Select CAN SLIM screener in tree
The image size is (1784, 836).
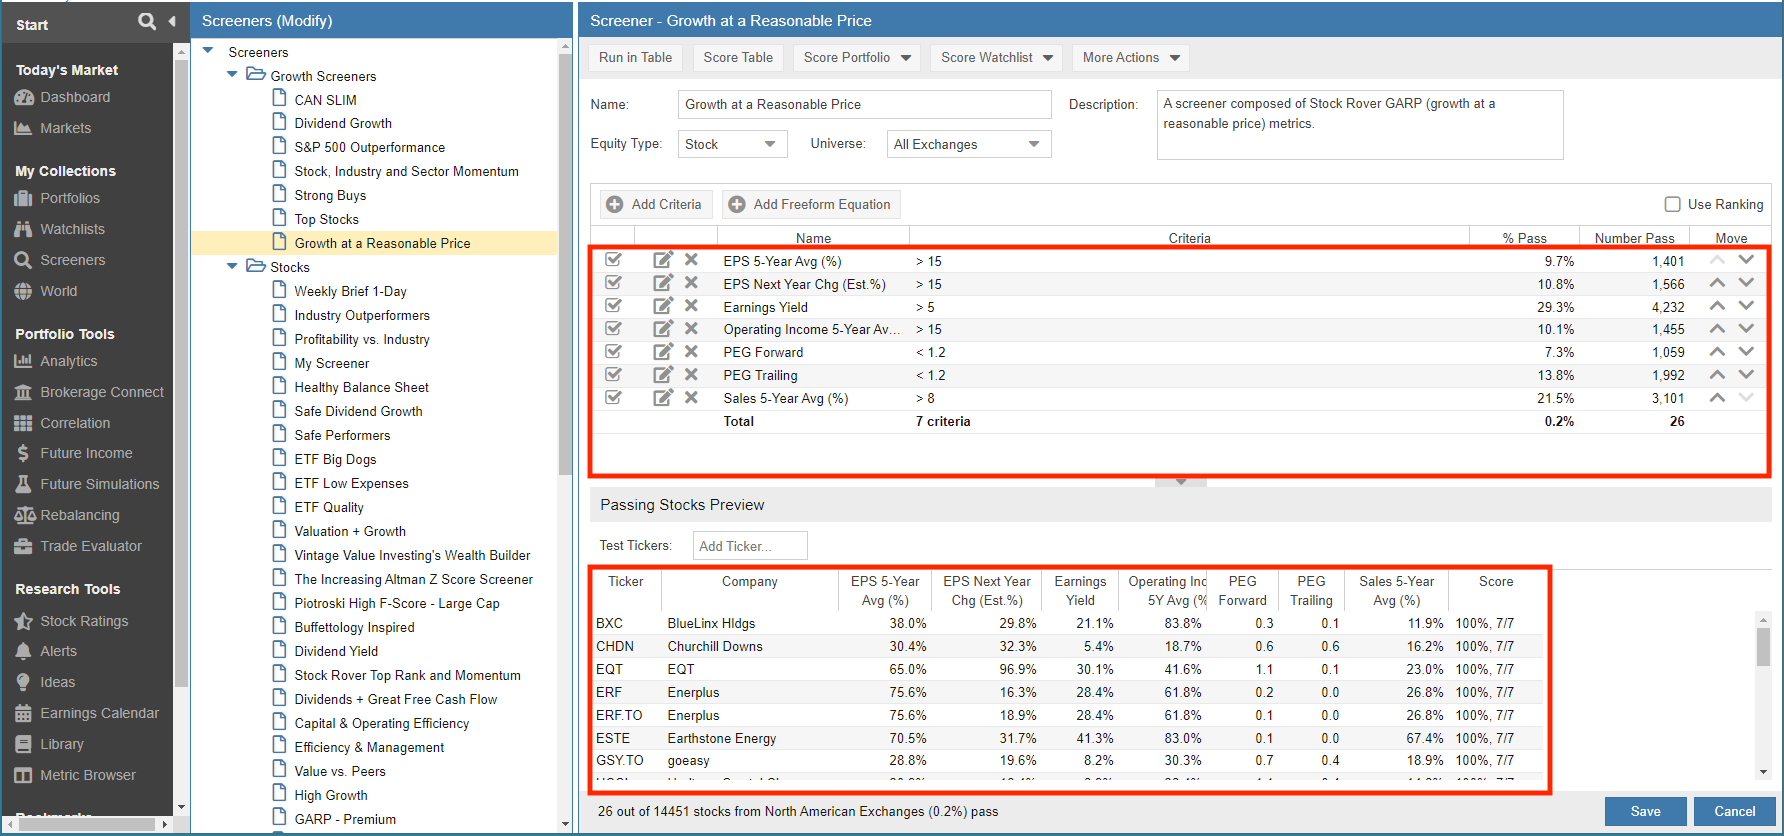(325, 100)
